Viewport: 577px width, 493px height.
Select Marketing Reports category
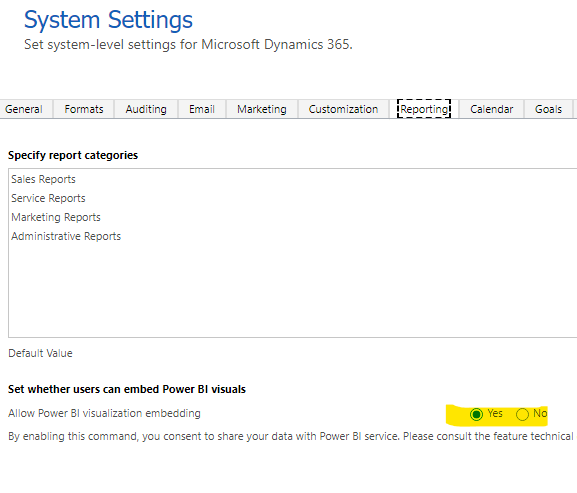point(56,217)
